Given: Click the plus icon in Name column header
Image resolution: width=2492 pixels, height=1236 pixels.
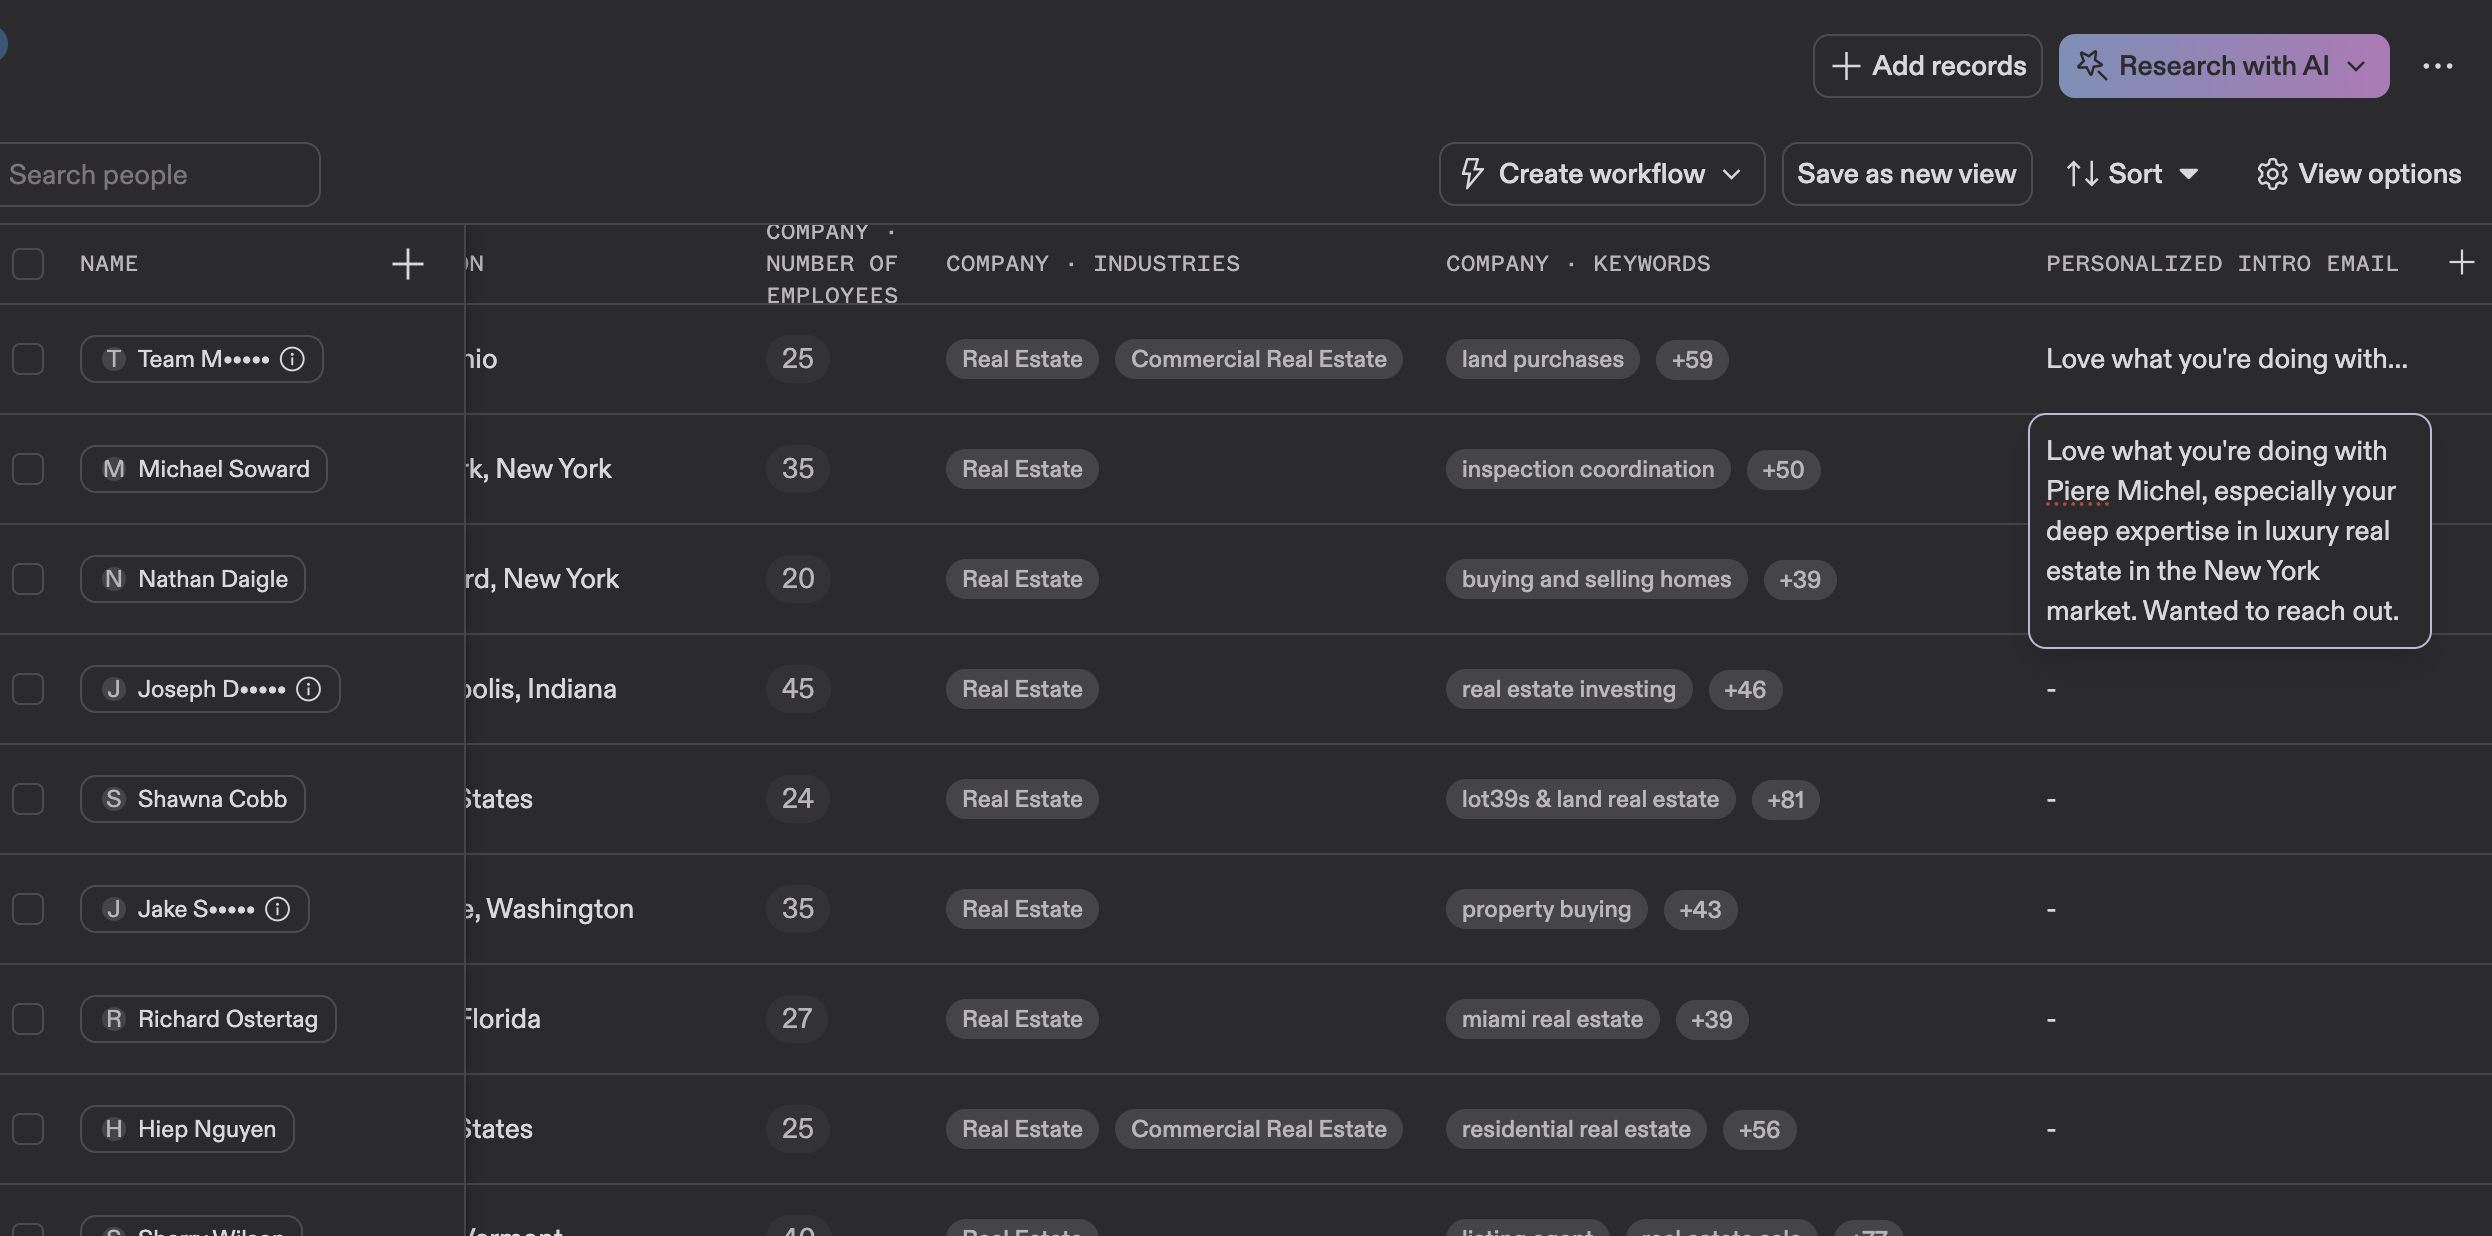Looking at the screenshot, I should coord(407,264).
